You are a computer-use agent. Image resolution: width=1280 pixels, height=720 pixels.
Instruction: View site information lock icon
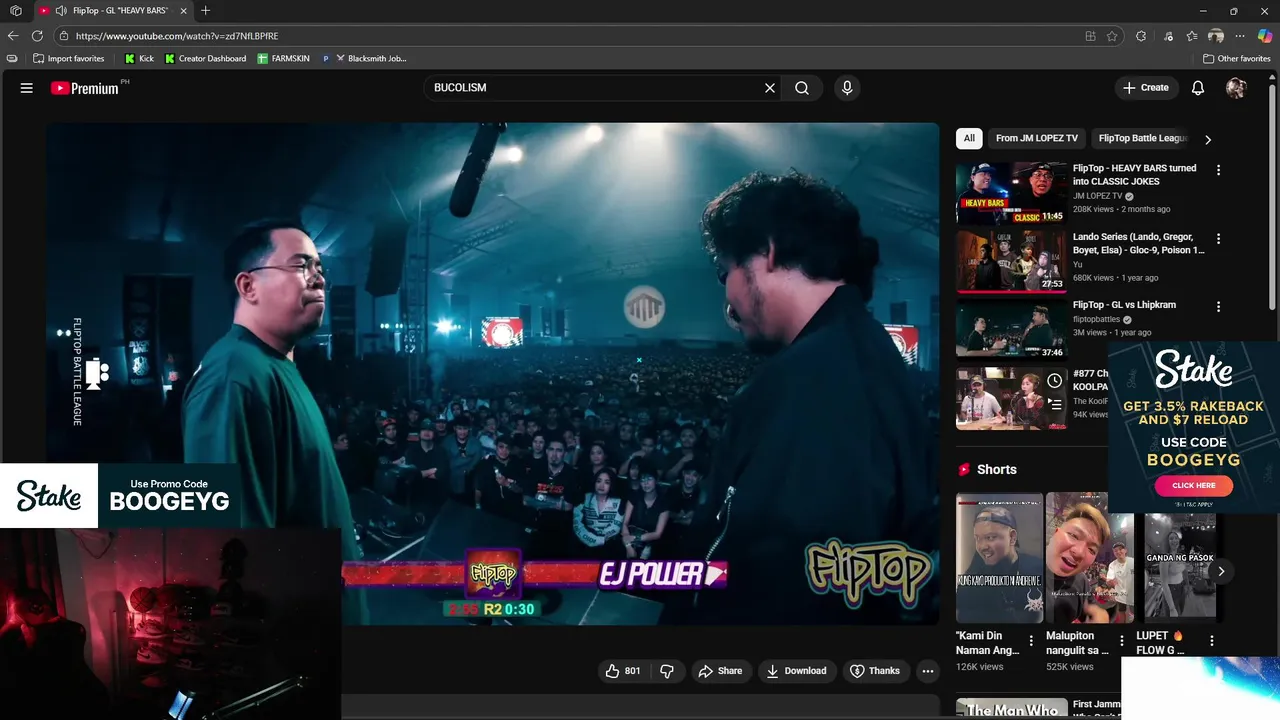click(x=64, y=36)
